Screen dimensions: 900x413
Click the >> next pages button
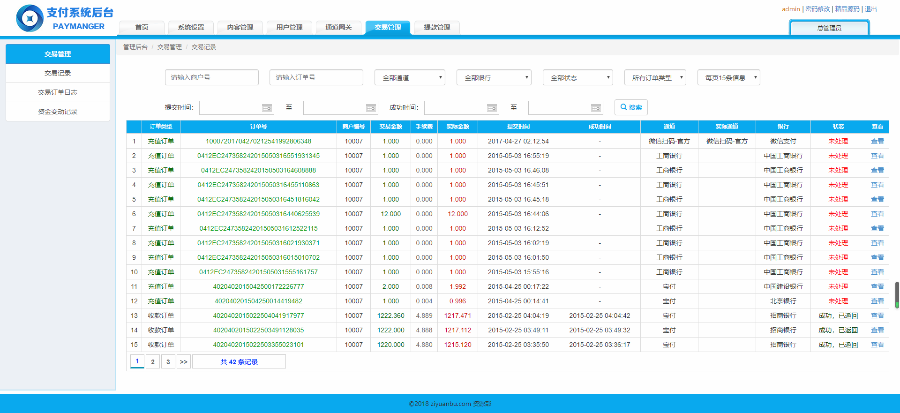click(184, 361)
